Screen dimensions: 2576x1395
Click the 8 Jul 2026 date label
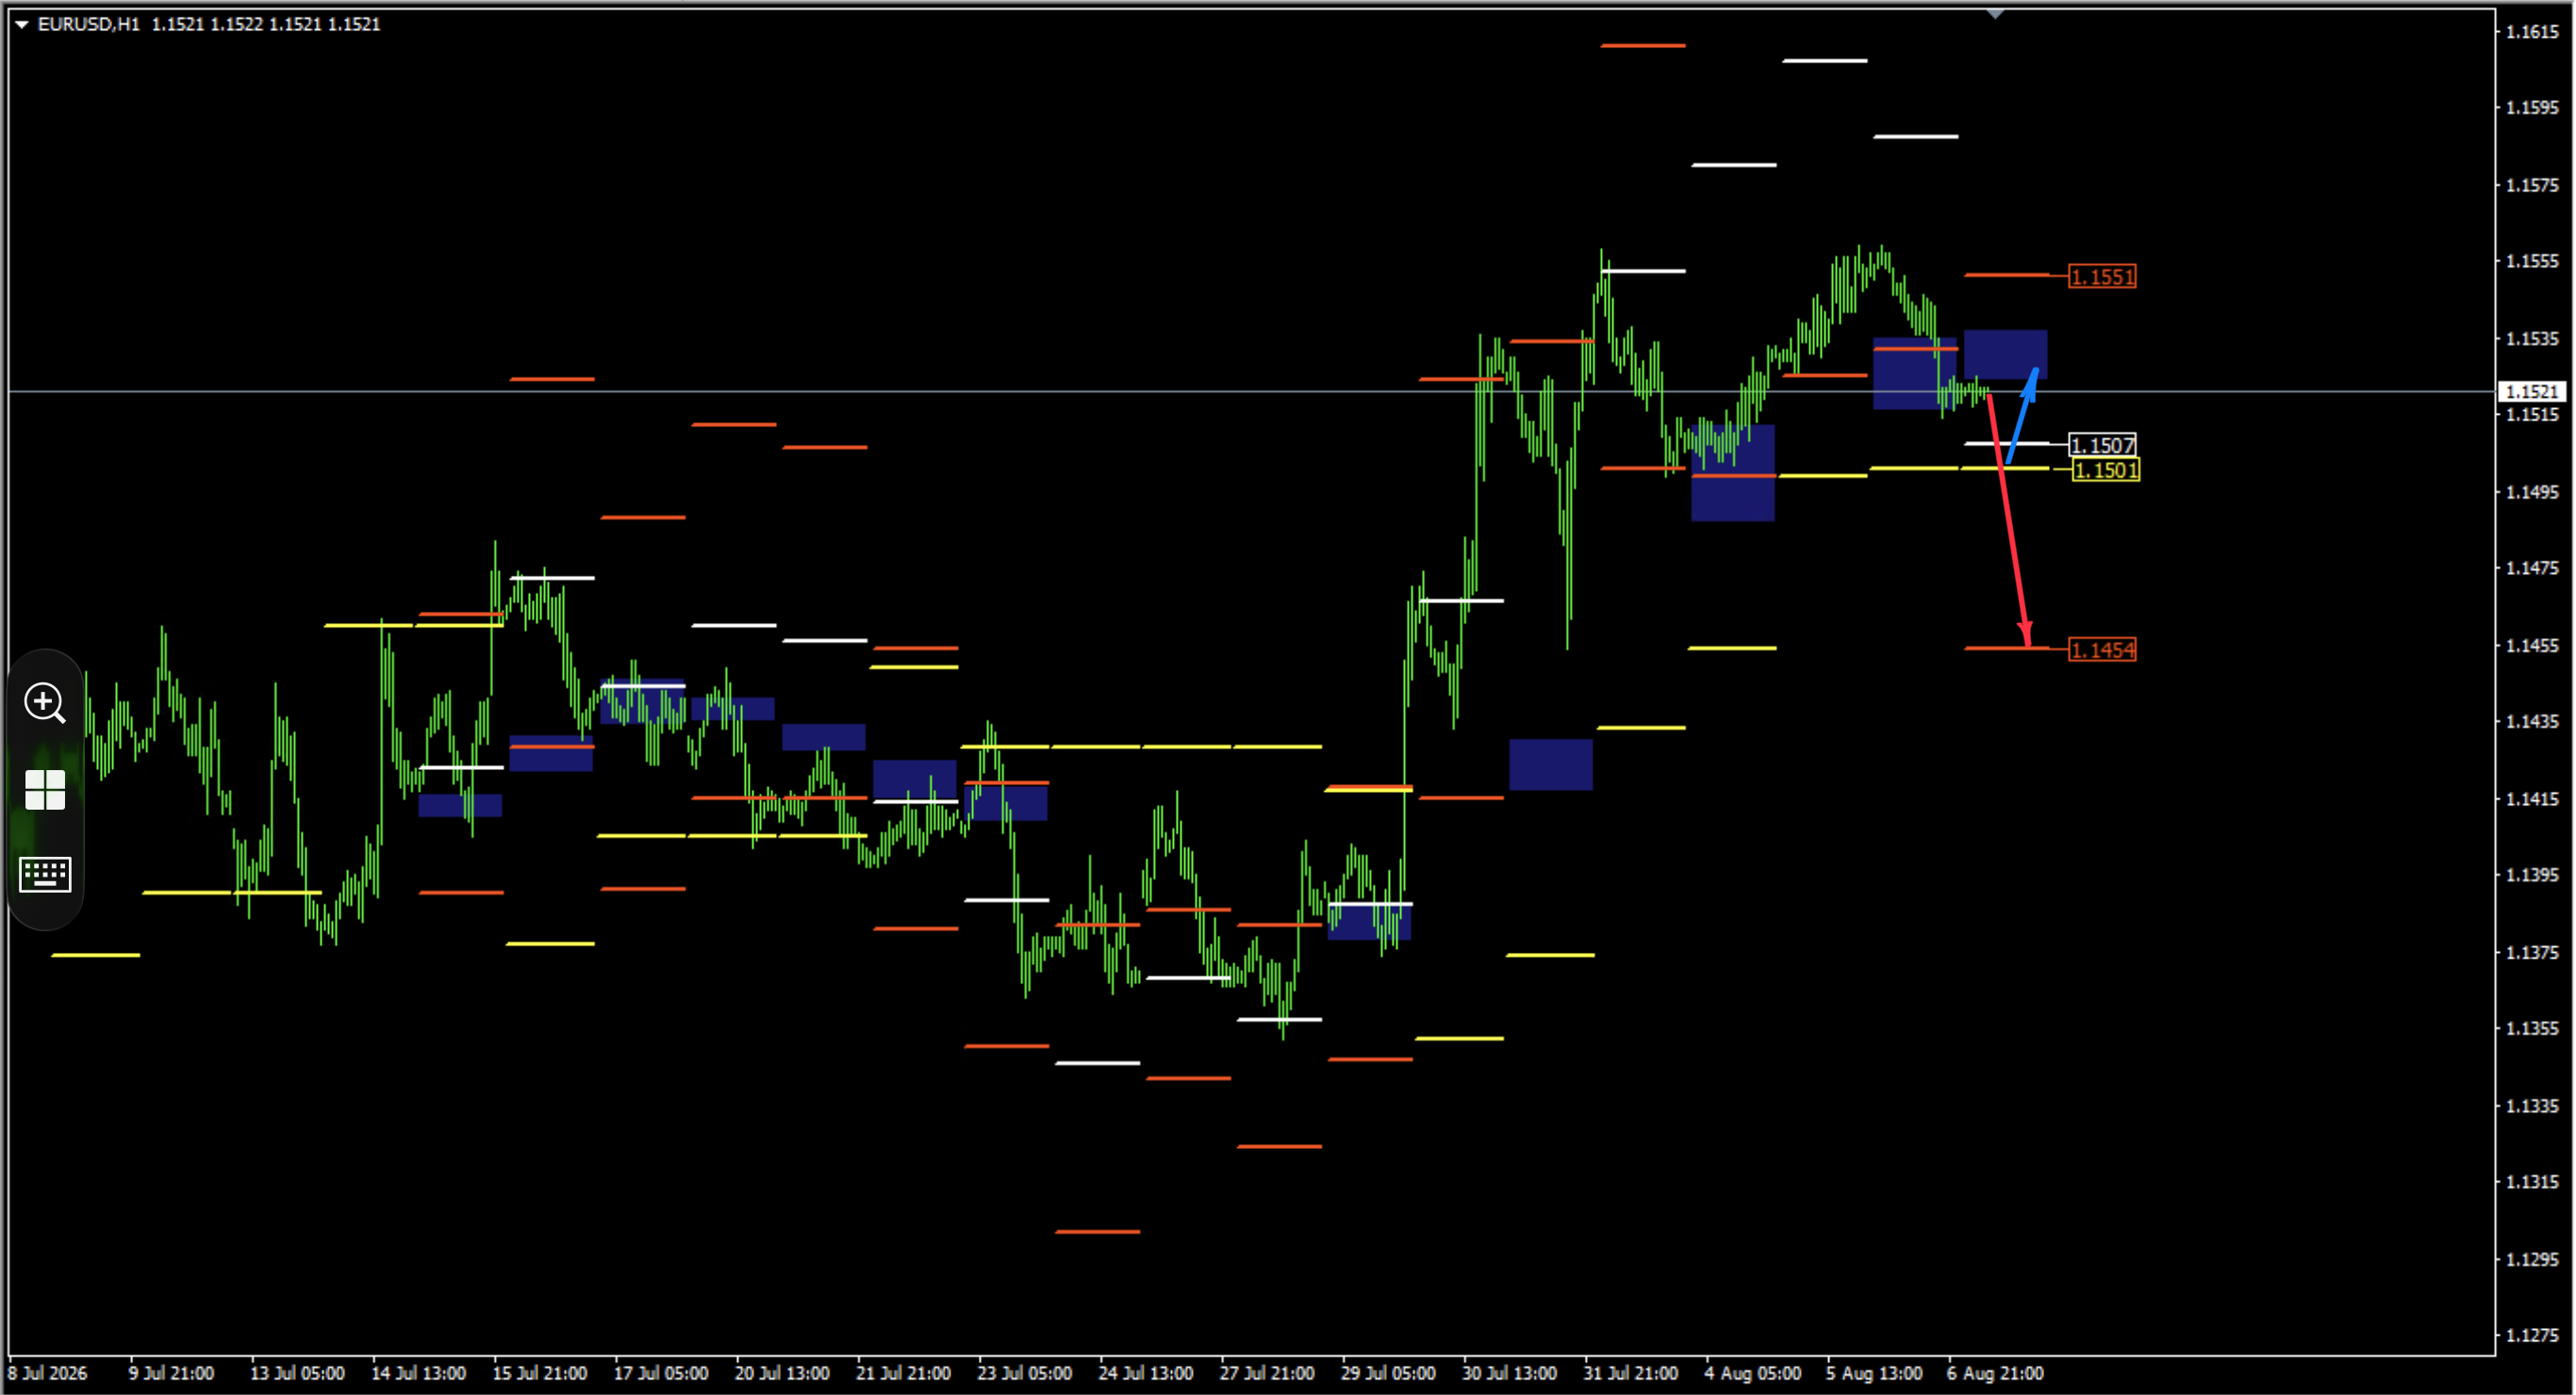click(47, 1373)
